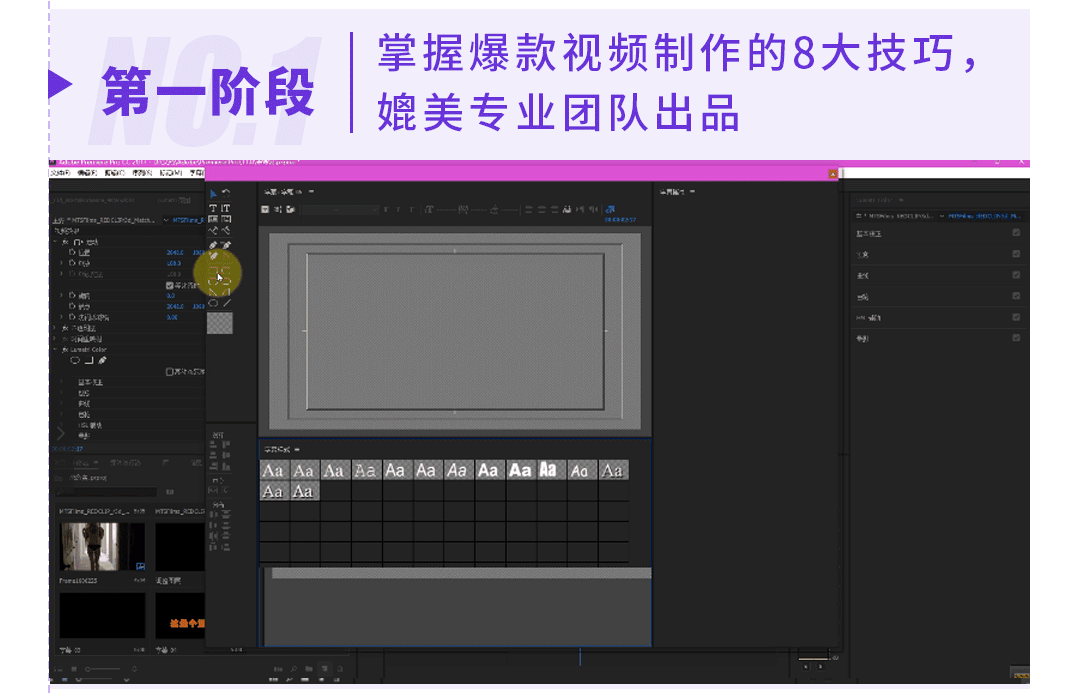The image size is (1080, 694).
Task: Open the 字幕 Title menu
Action: click(197, 173)
